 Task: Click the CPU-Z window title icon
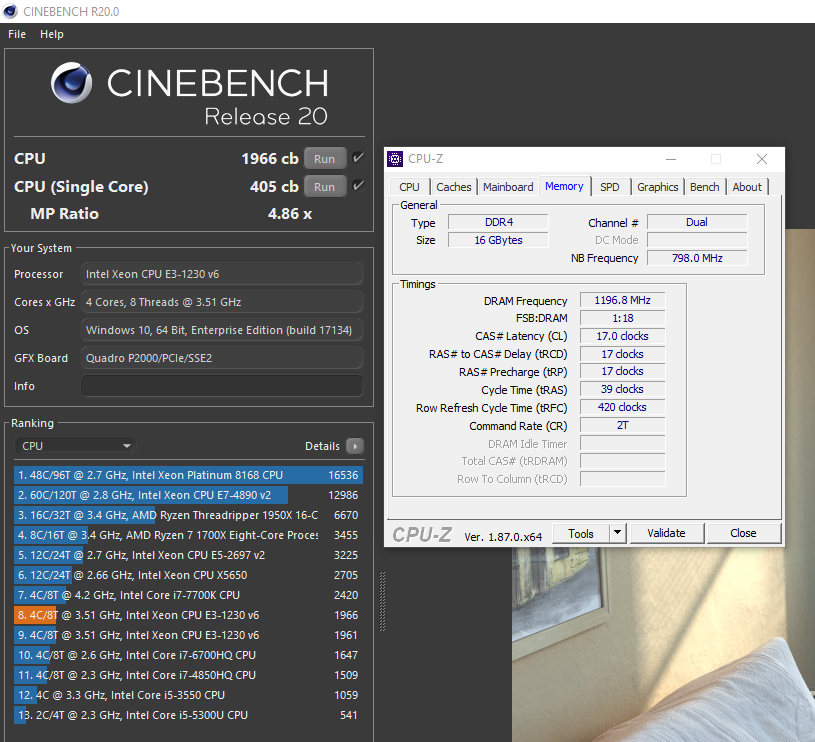395,159
